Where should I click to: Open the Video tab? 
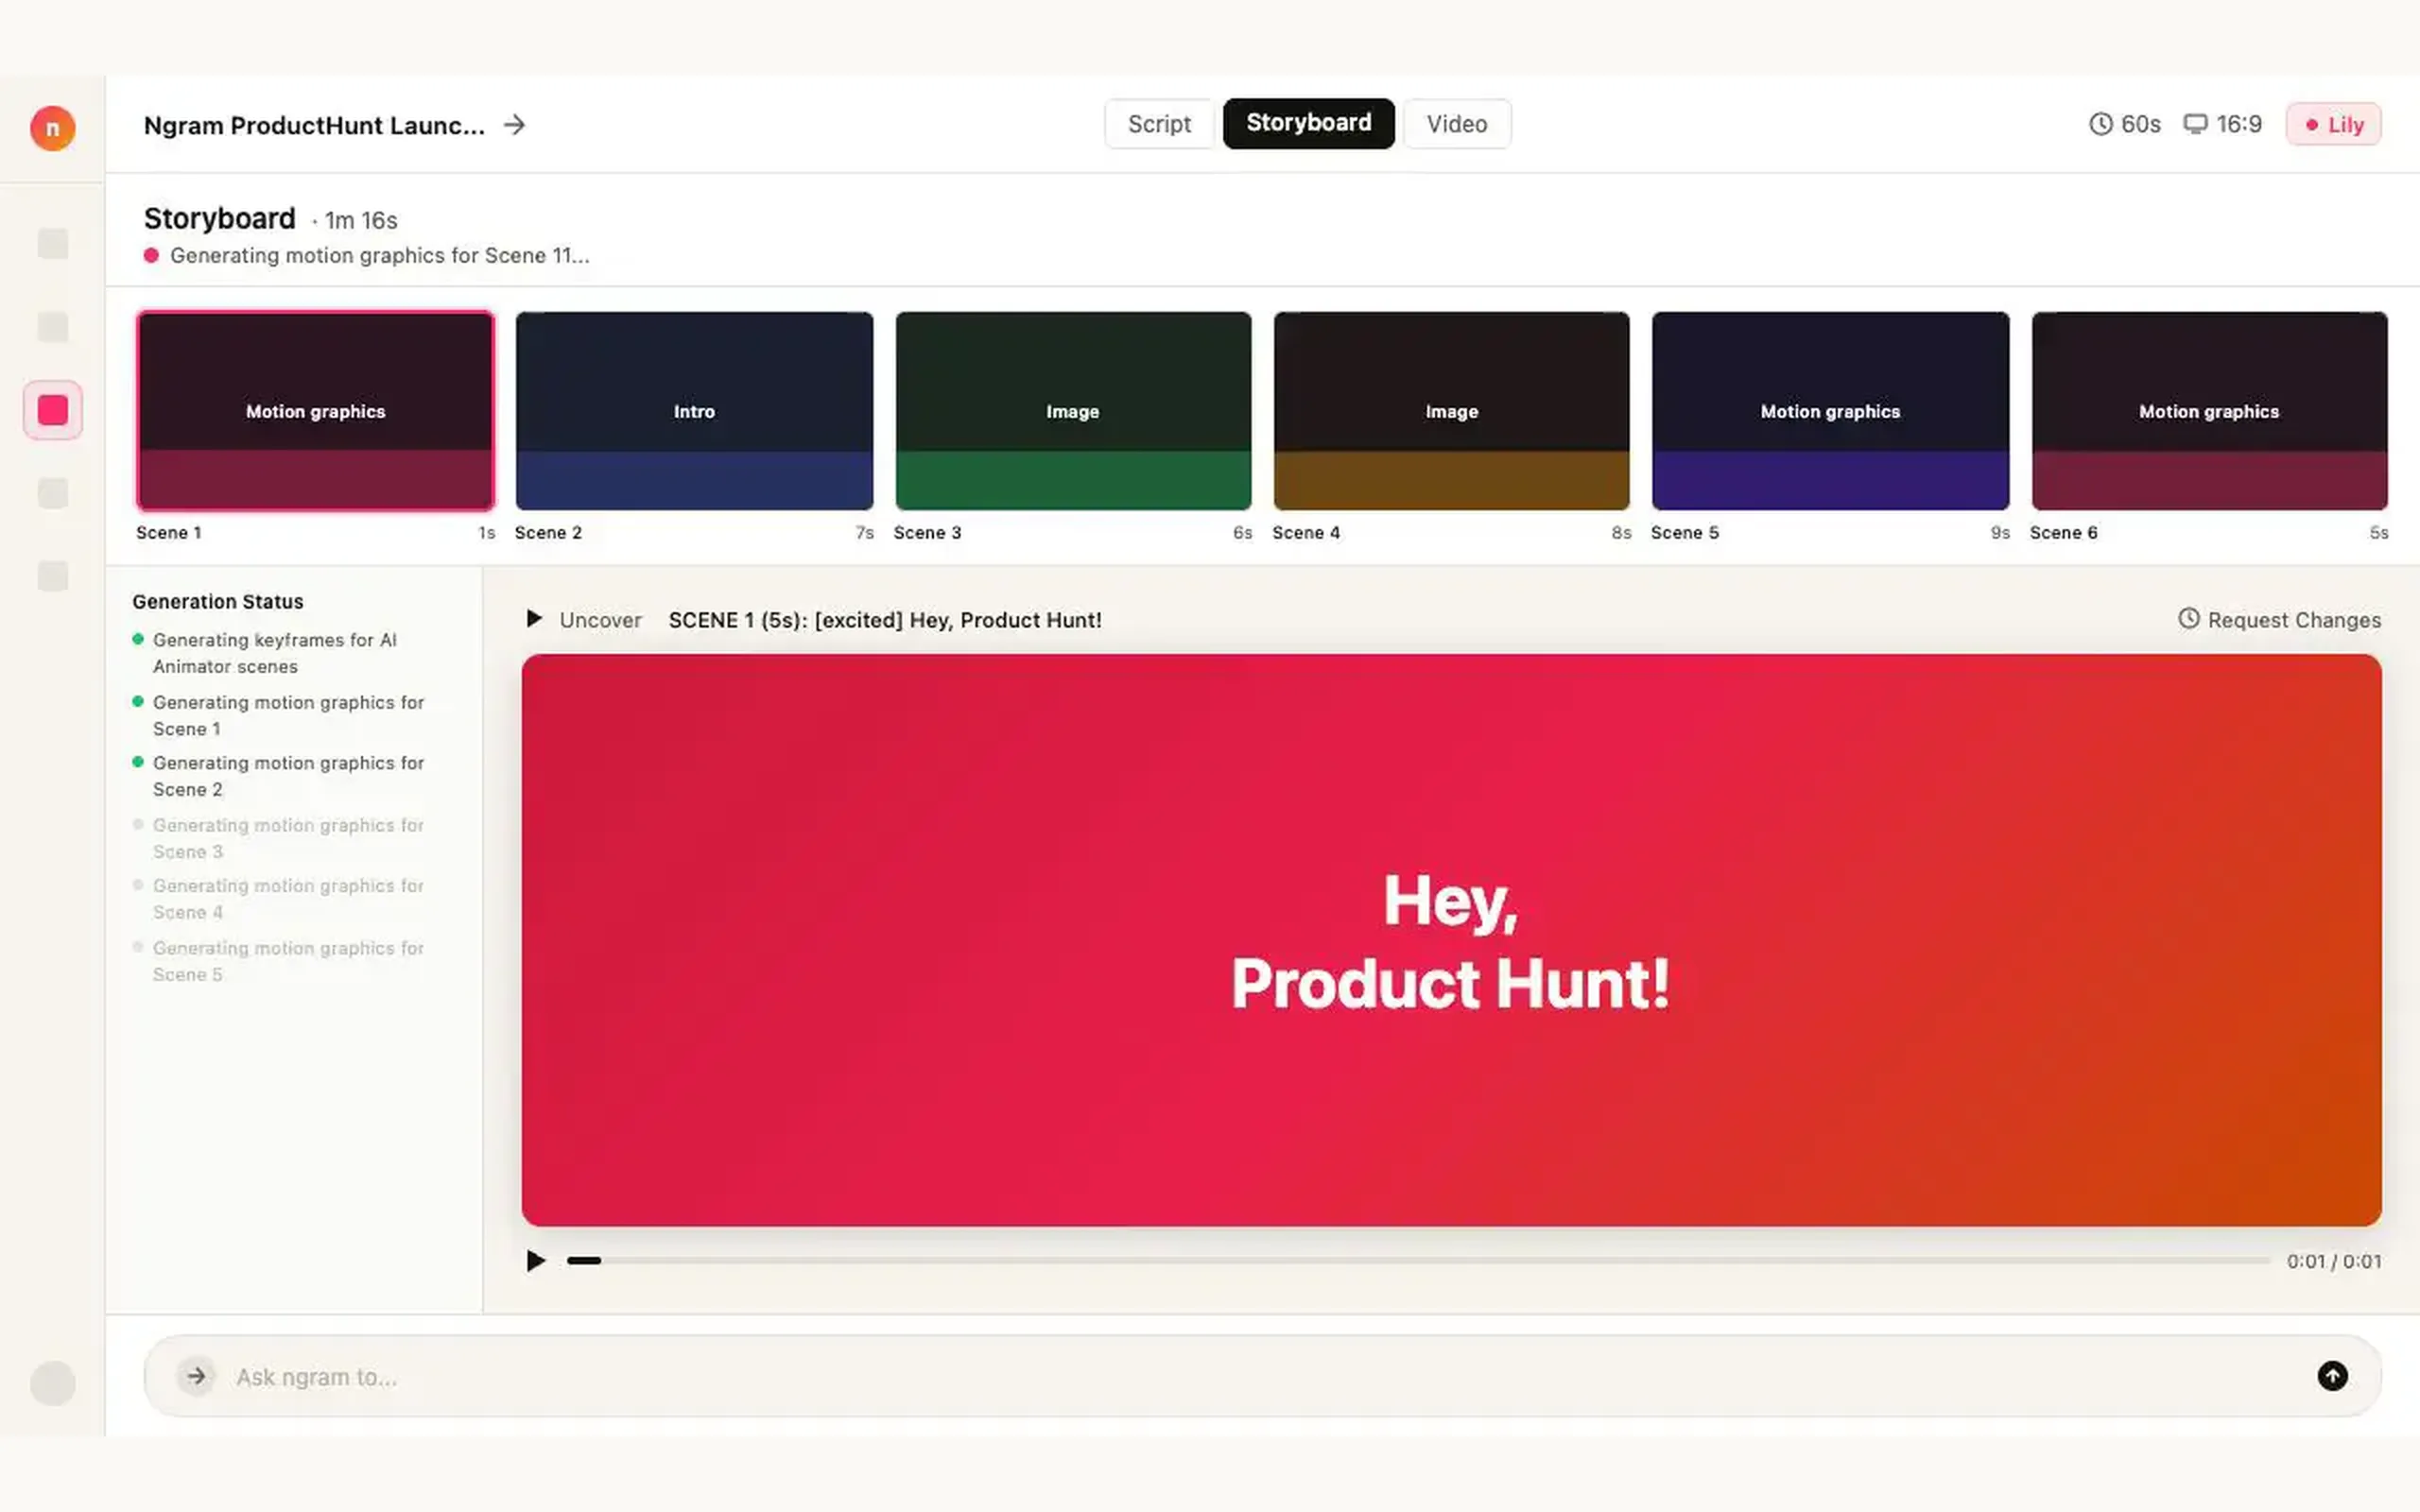pos(1457,124)
